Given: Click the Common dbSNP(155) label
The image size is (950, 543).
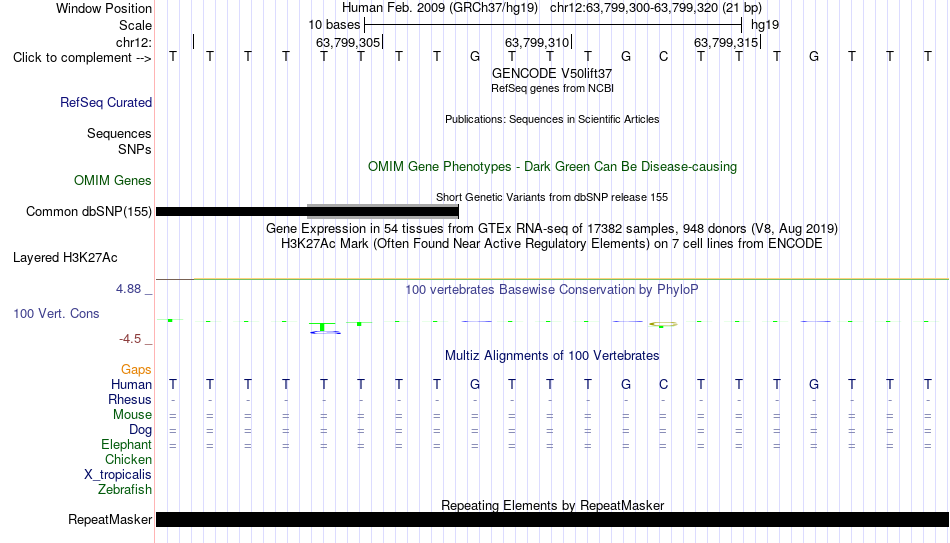Looking at the screenshot, I should click(89, 212).
